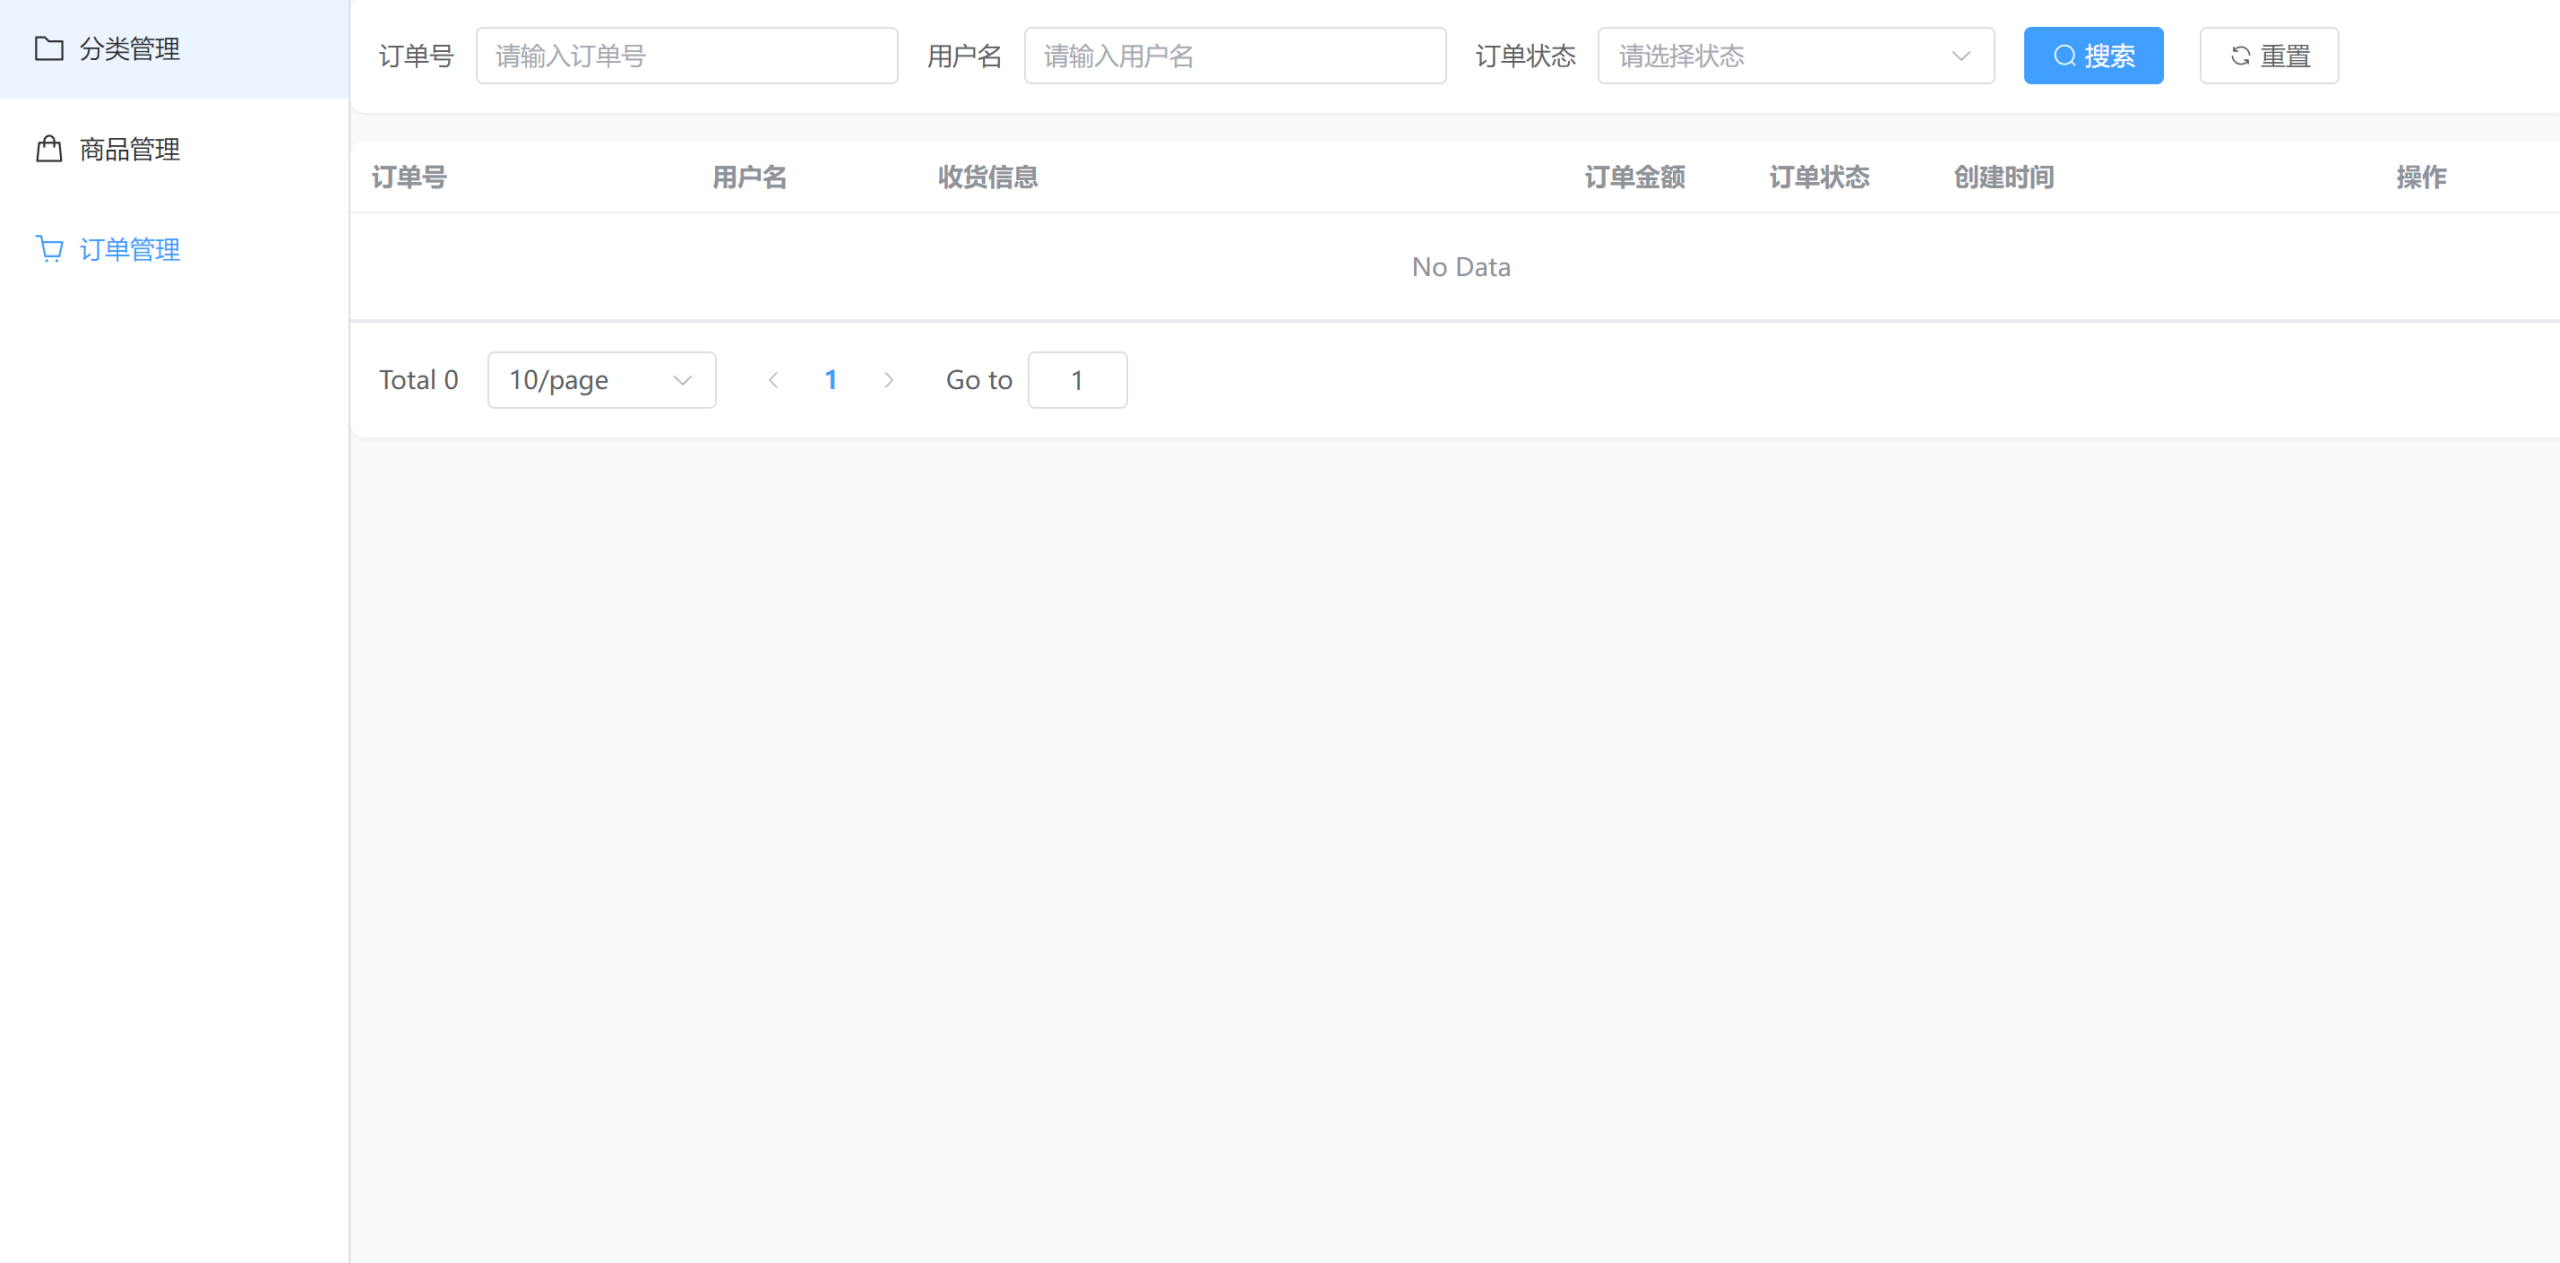Go to 商品管理 in the sidebar
The width and height of the screenshot is (2560, 1263).
[x=130, y=149]
